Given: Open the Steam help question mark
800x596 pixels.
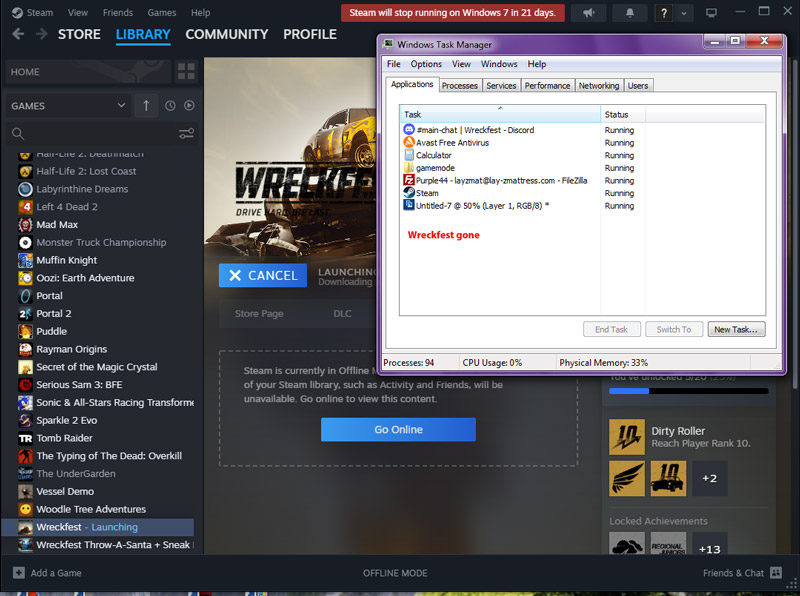Looking at the screenshot, I should 663,13.
